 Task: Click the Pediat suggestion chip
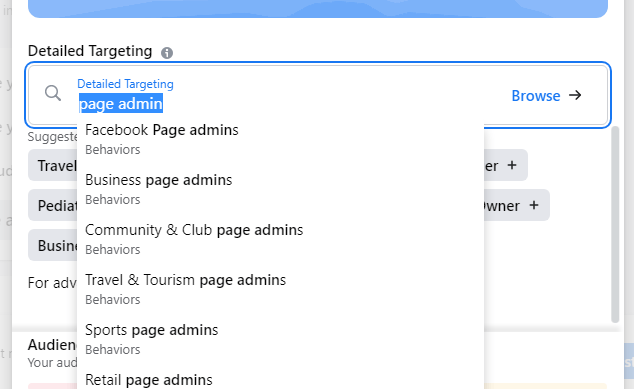(53, 205)
